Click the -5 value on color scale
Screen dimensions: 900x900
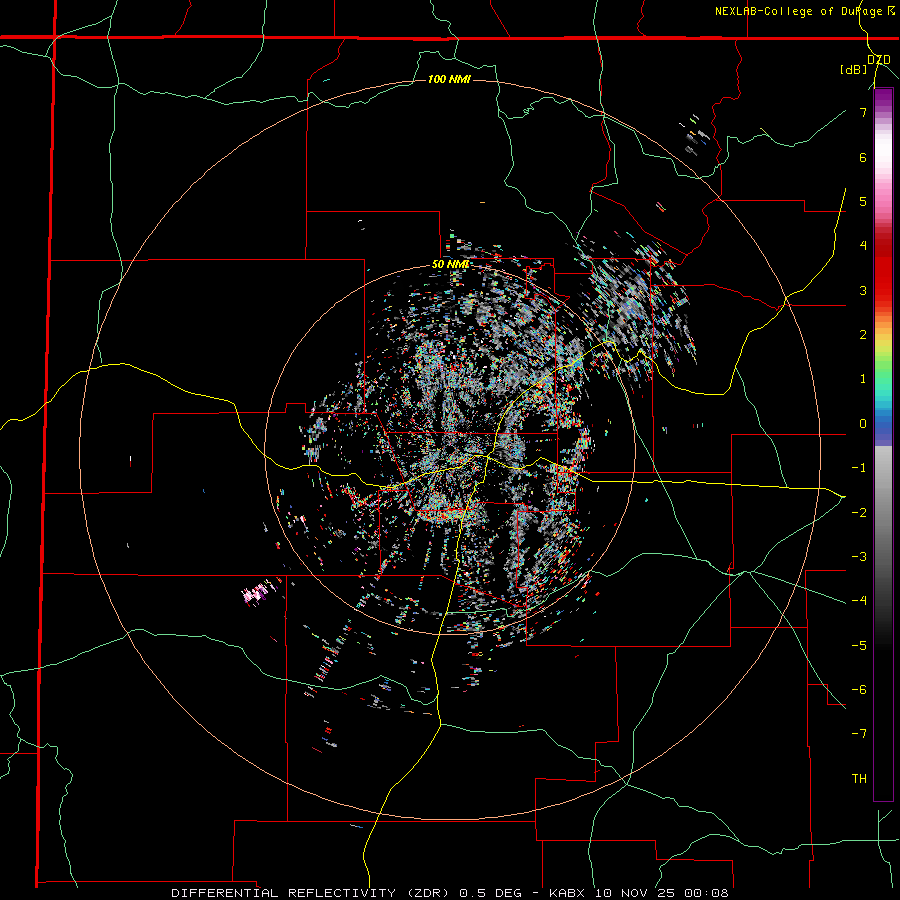pos(859,646)
